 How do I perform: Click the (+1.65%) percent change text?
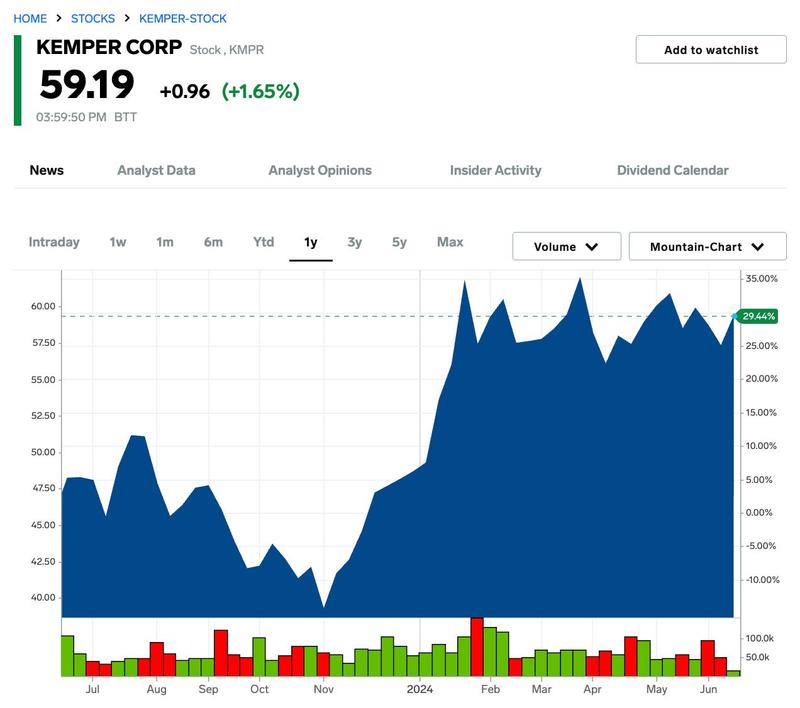point(261,91)
